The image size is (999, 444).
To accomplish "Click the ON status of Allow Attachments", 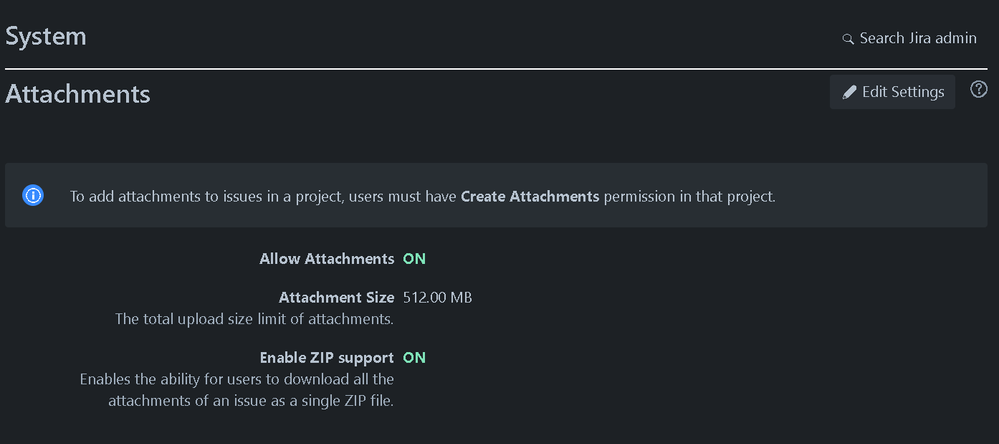I will [x=414, y=259].
